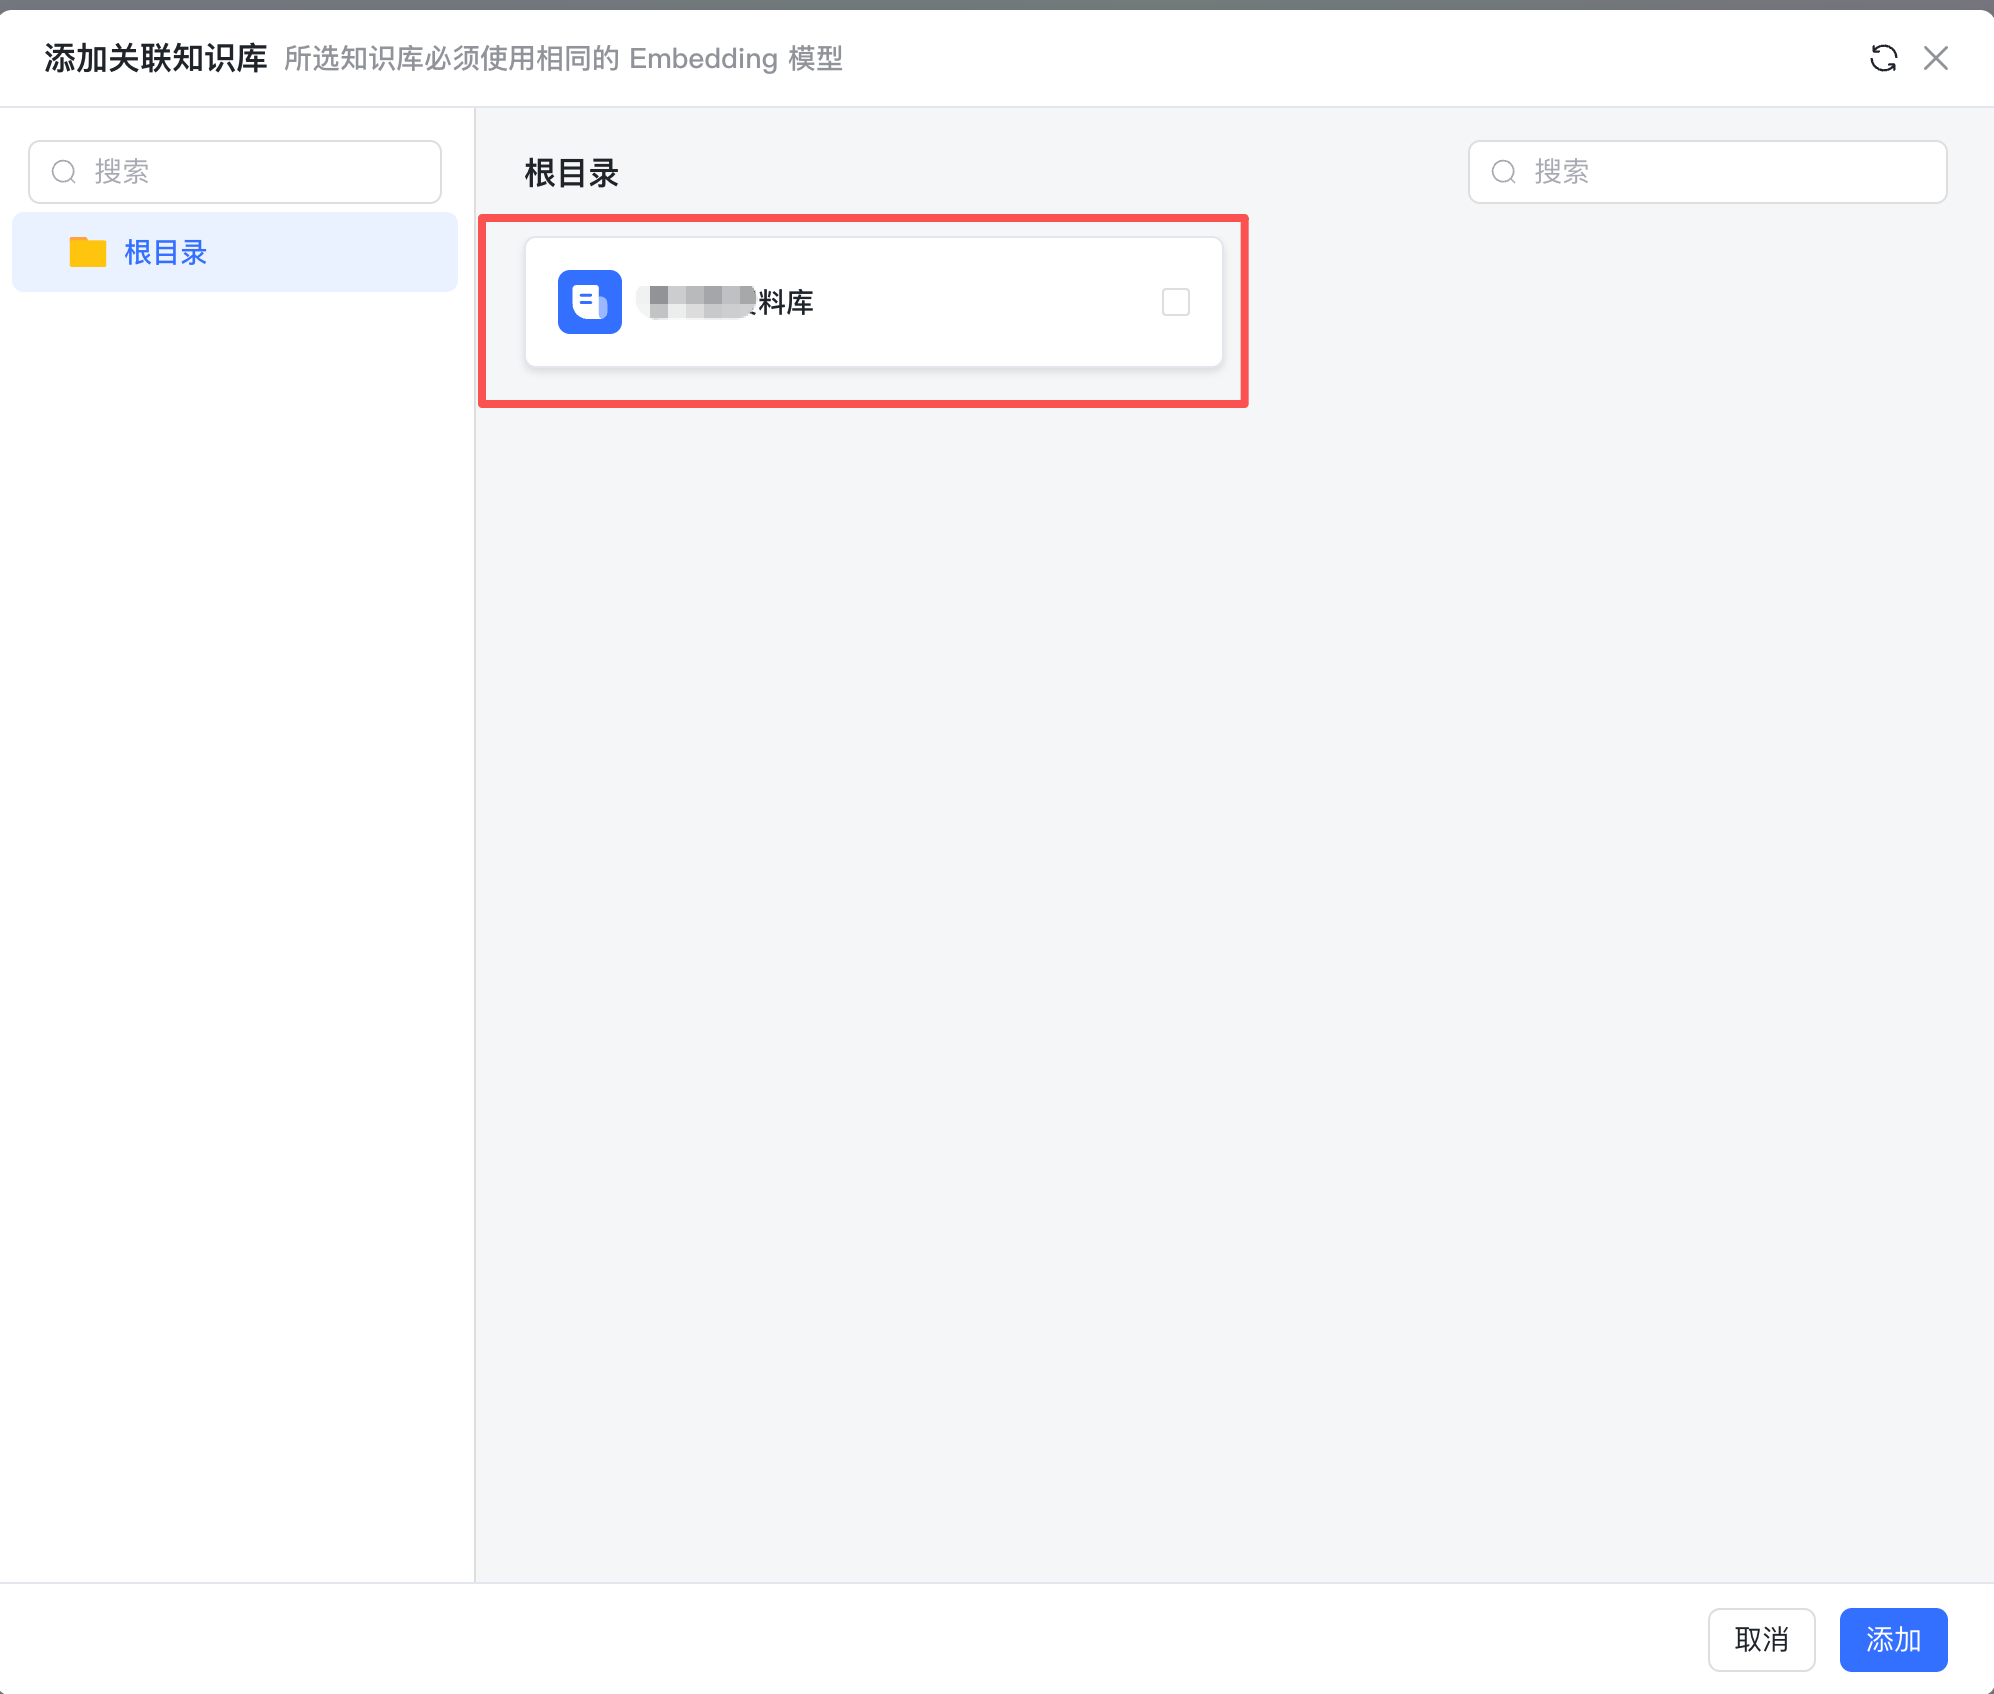Tick the checkbox on the 料库 knowledge base card
Screen dimensions: 1994x1694
point(1176,302)
